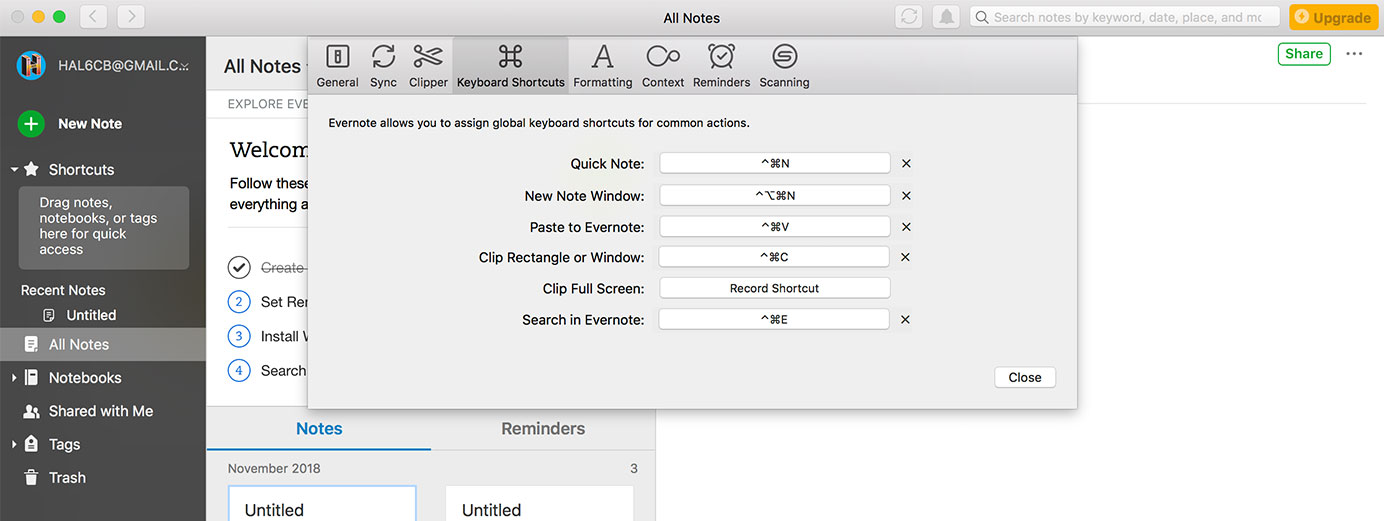Click the green New Note plus icon
This screenshot has width=1384, height=521.
pyautogui.click(x=31, y=123)
